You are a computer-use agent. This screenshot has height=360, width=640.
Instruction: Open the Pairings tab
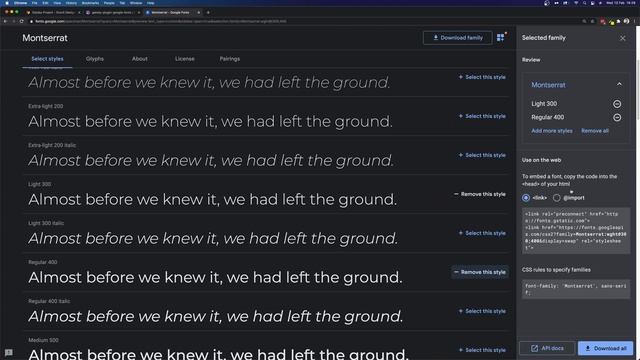click(230, 59)
